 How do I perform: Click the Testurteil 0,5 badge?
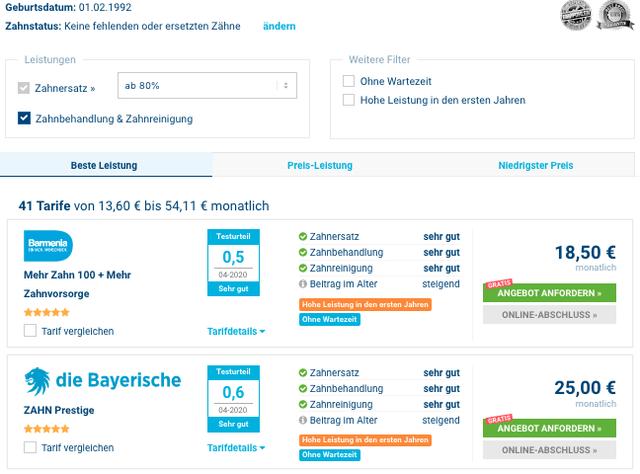tap(233, 263)
